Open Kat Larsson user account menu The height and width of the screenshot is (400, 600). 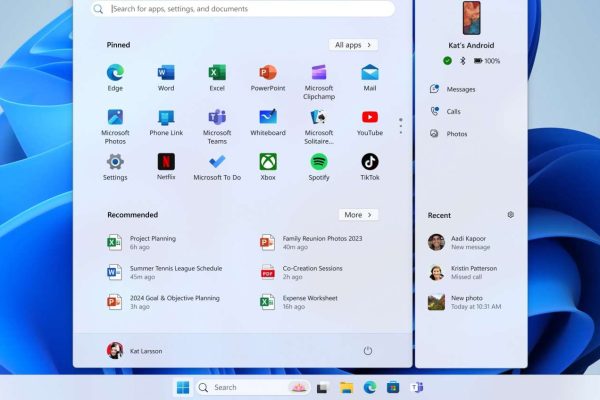pos(135,351)
